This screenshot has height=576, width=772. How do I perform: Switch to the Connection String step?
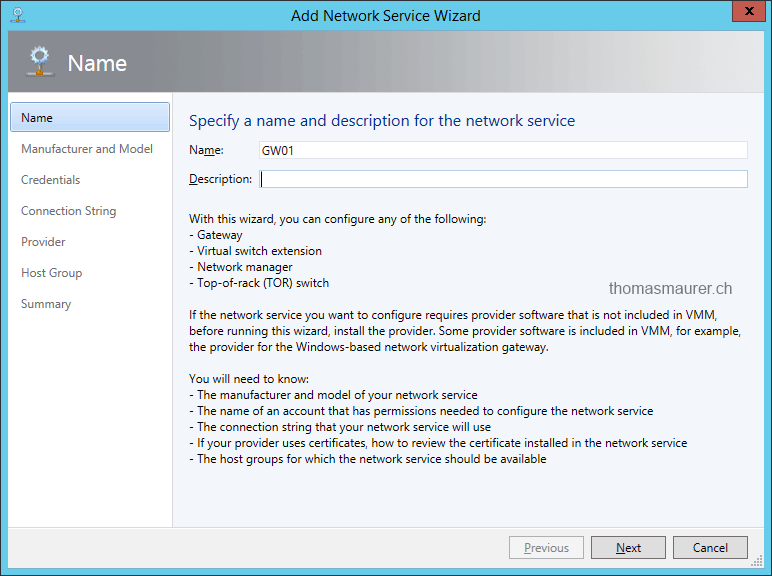point(68,211)
